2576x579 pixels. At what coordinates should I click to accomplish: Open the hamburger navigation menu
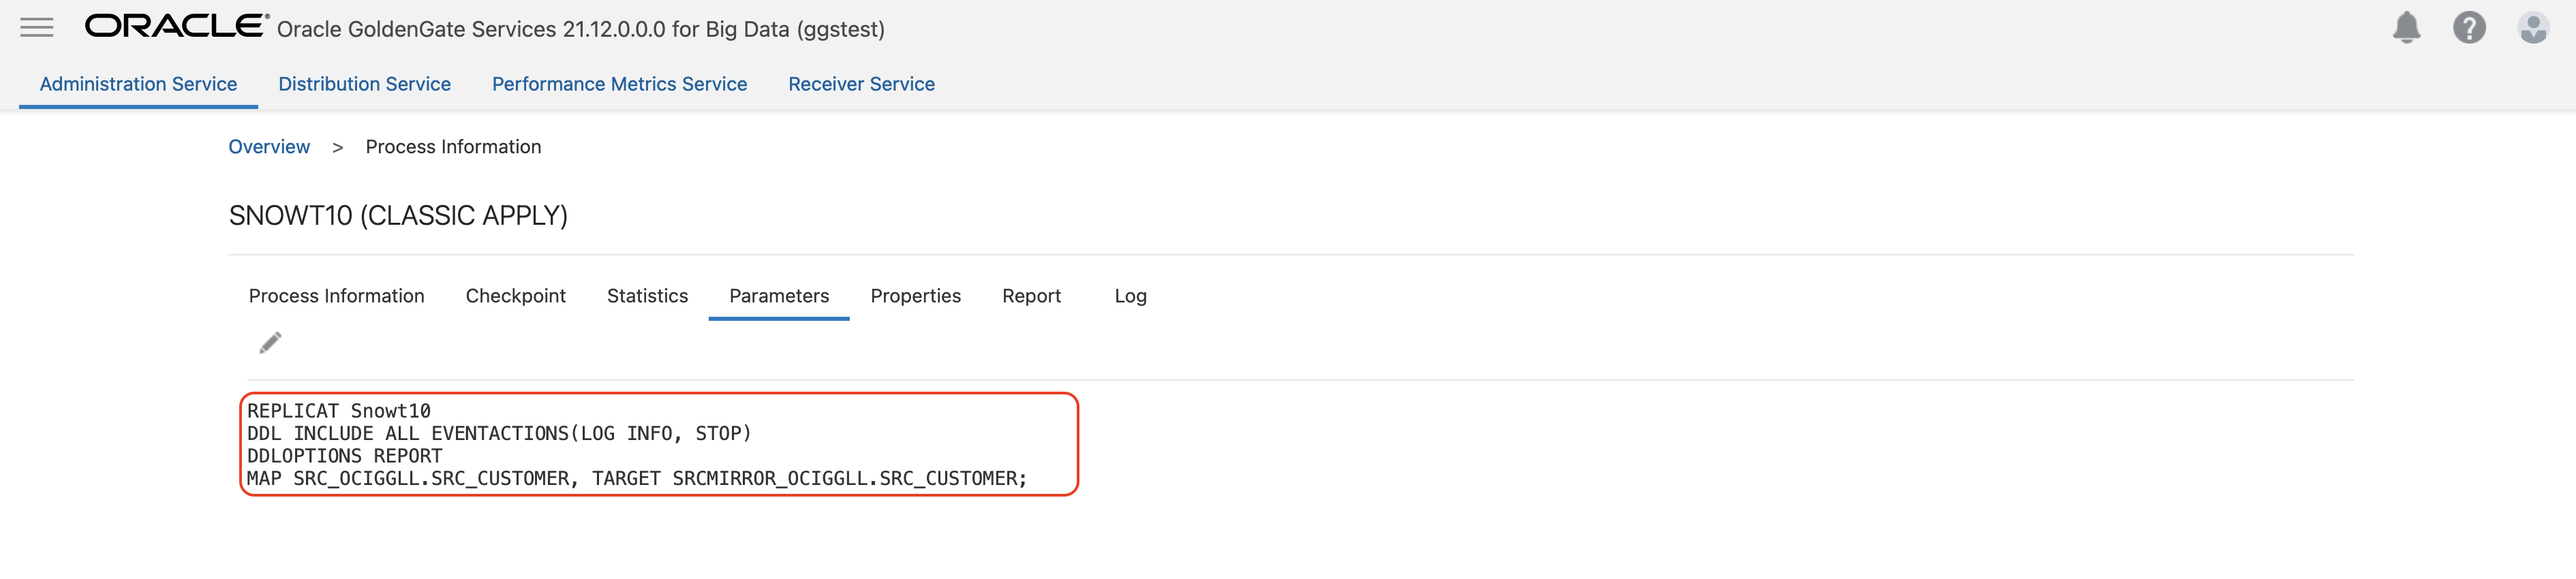click(37, 27)
